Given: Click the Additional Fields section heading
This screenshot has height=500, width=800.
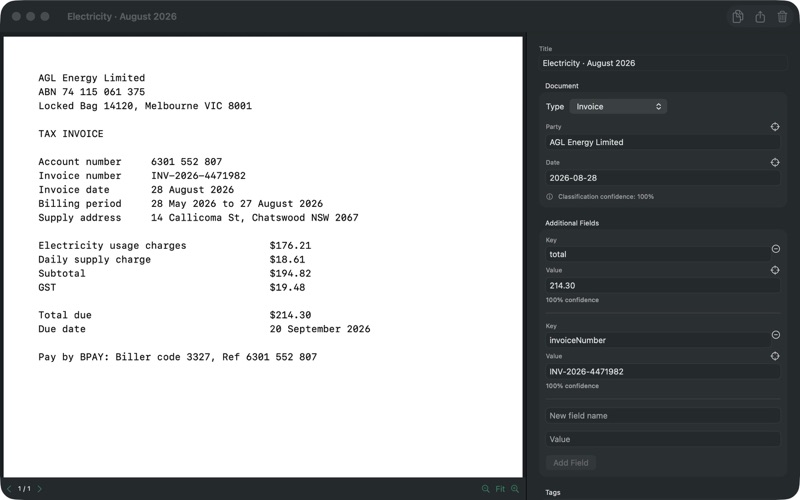Looking at the screenshot, I should pos(572,223).
